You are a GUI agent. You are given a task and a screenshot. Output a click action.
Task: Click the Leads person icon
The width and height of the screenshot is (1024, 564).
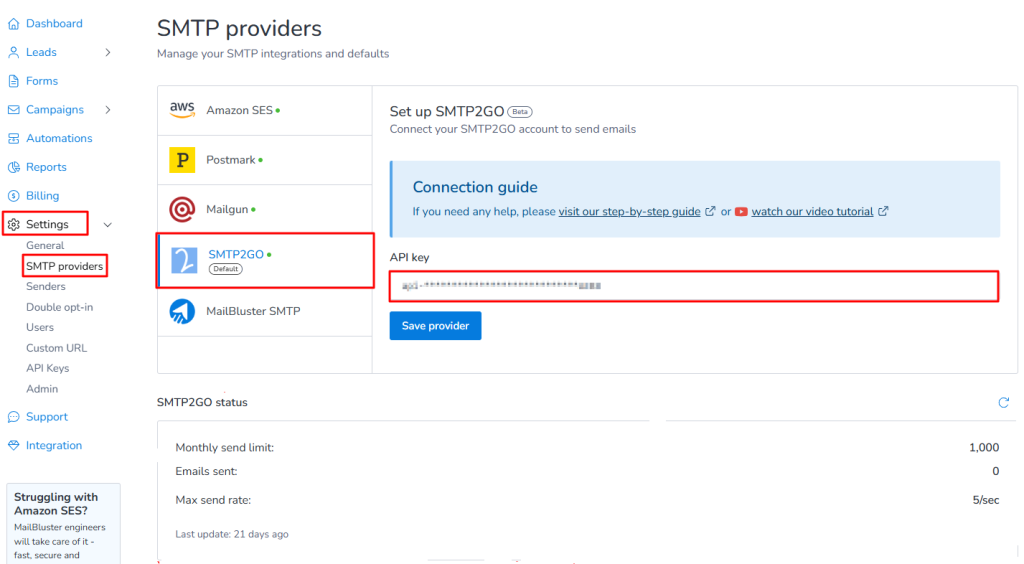pos(14,53)
